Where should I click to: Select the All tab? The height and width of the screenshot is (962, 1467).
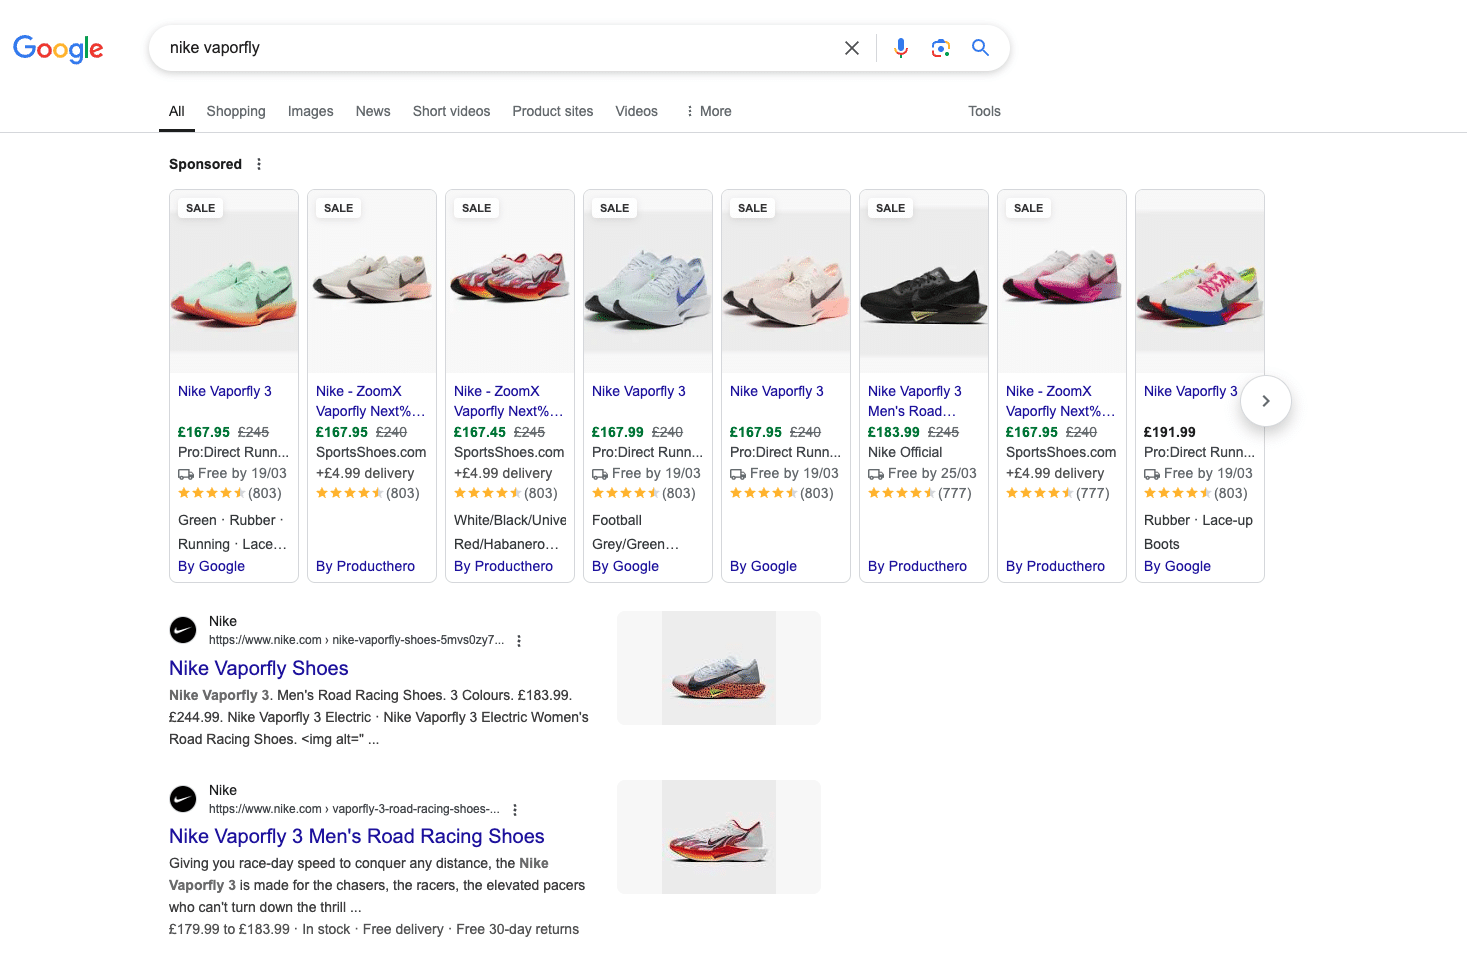(x=177, y=111)
